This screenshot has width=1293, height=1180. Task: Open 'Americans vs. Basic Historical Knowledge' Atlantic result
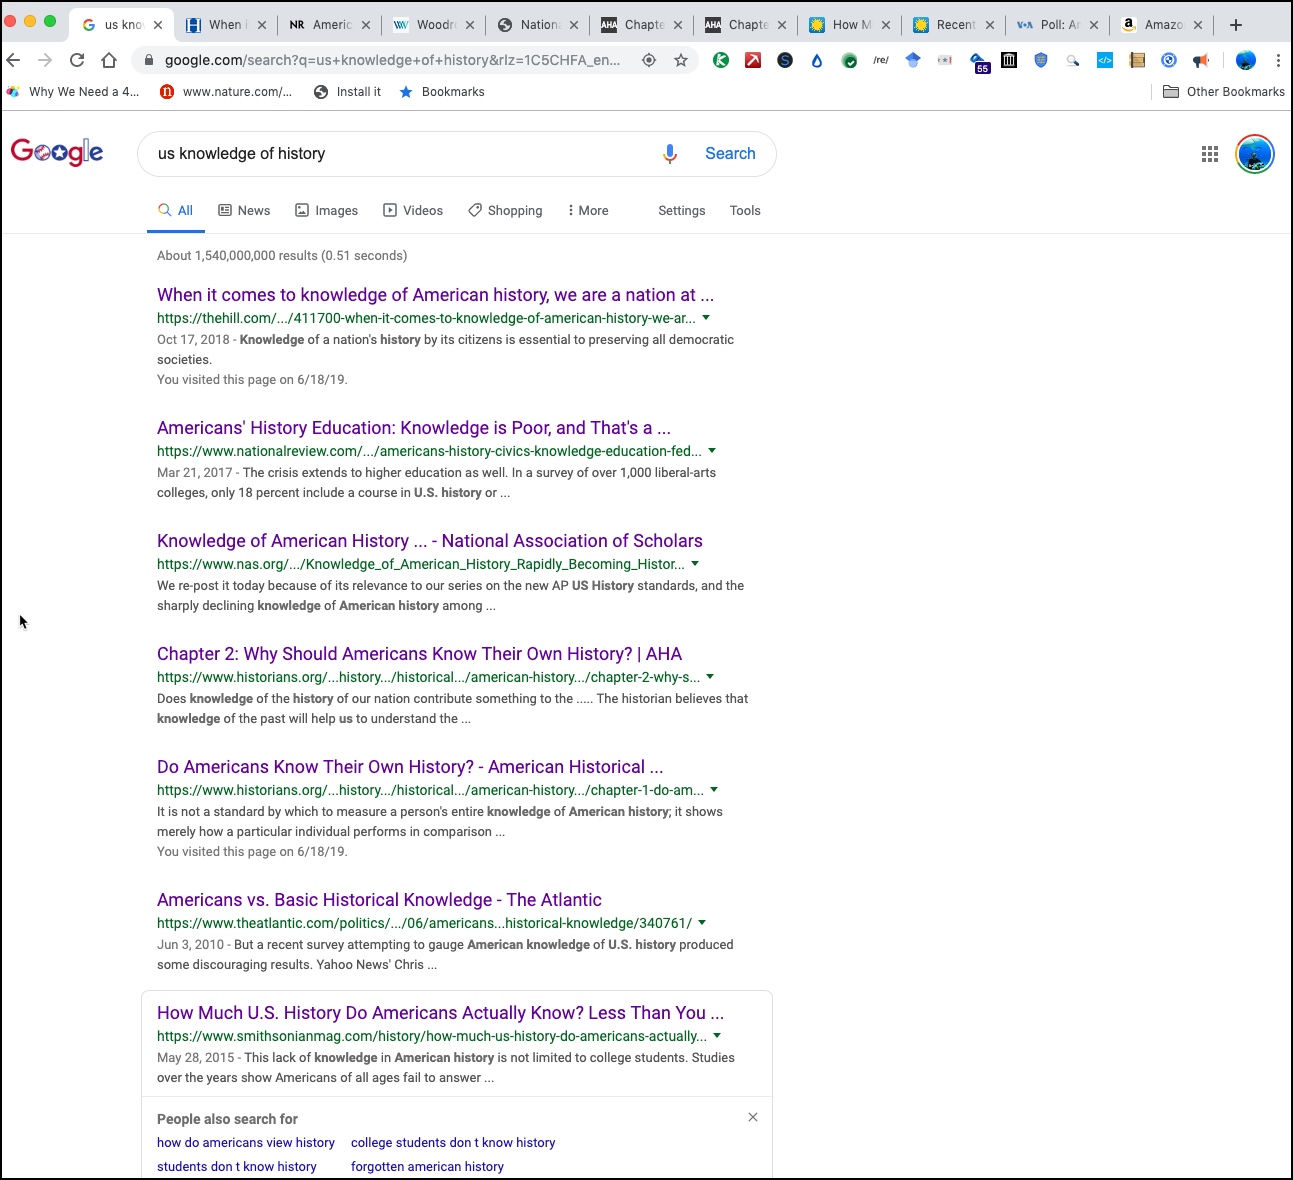(379, 900)
